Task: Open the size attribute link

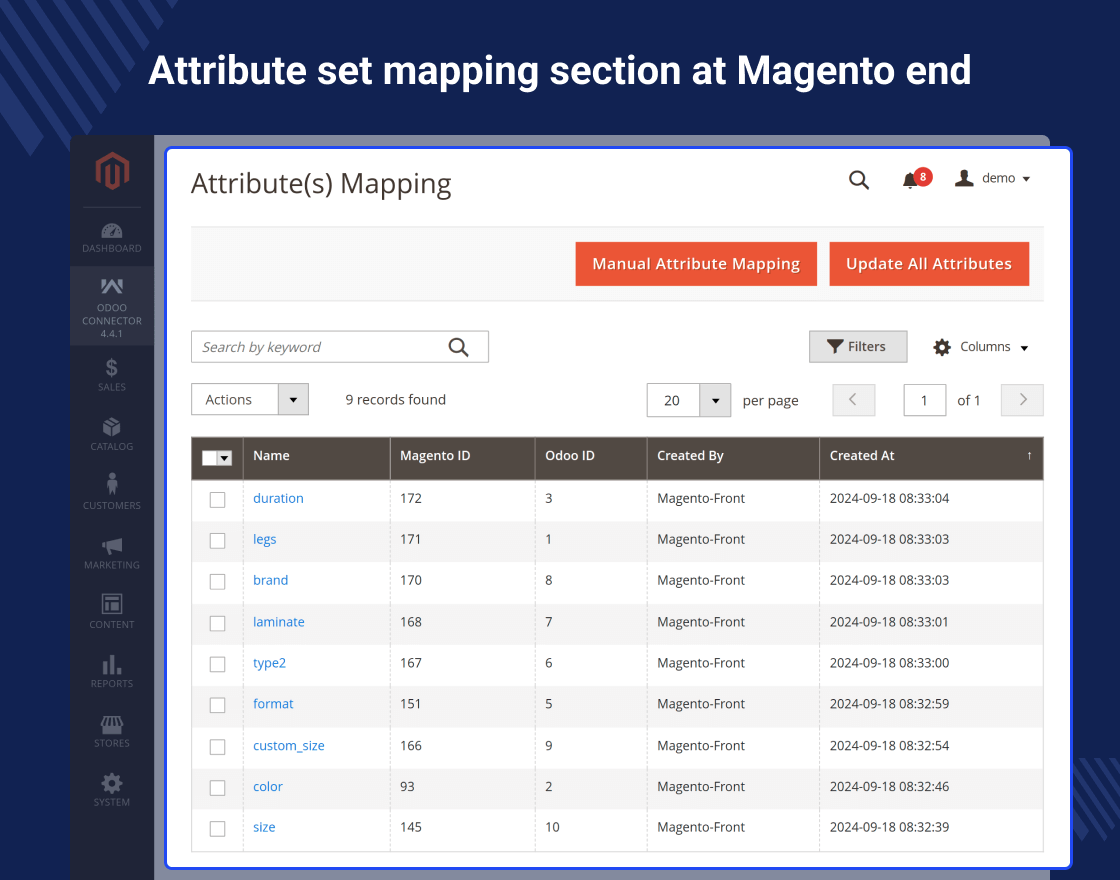Action: [264, 827]
